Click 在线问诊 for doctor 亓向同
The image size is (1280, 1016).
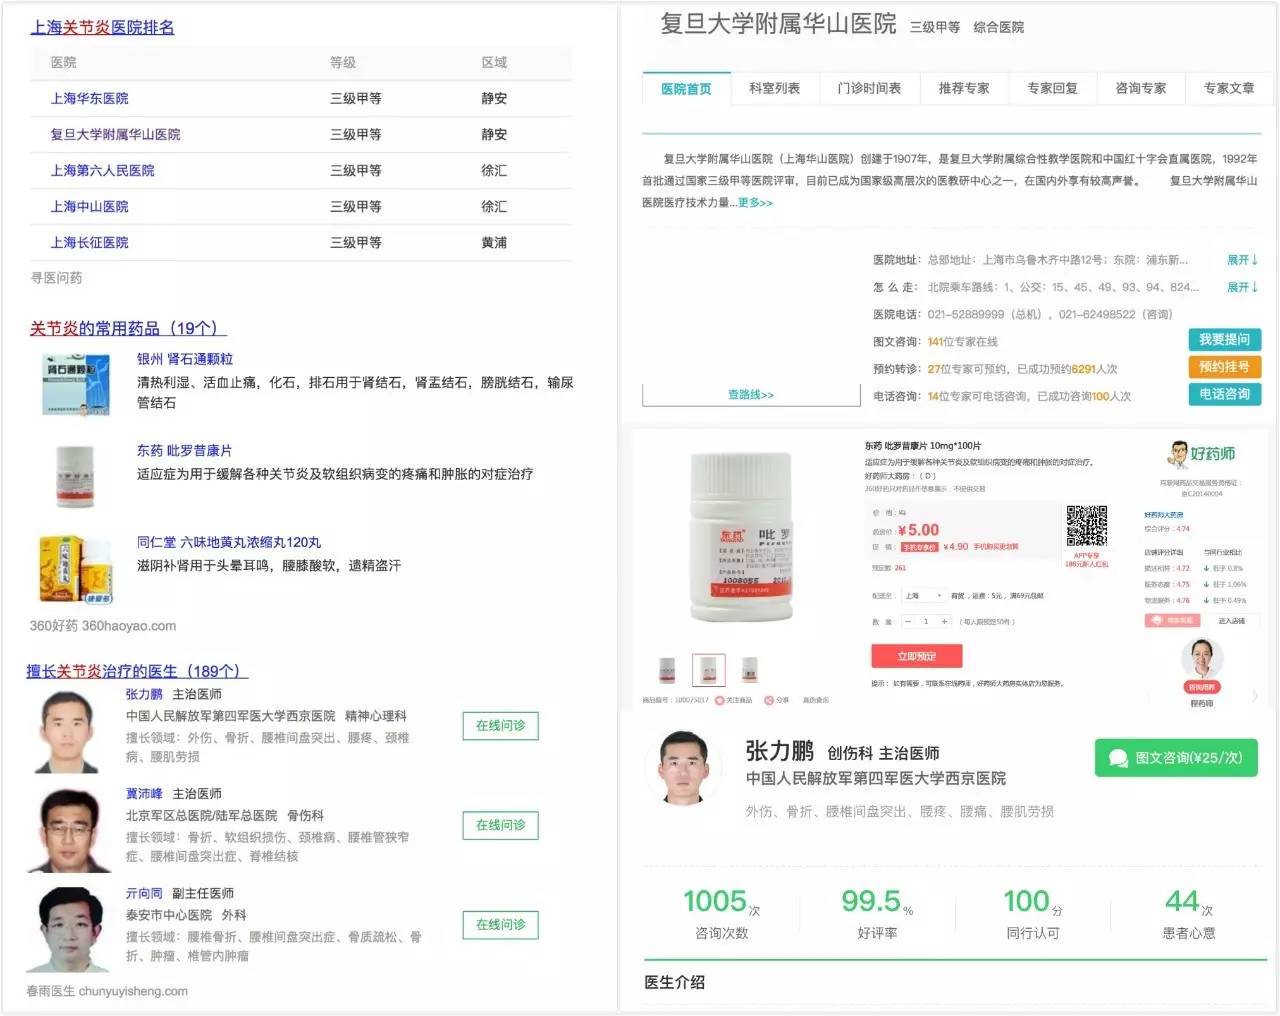click(500, 925)
